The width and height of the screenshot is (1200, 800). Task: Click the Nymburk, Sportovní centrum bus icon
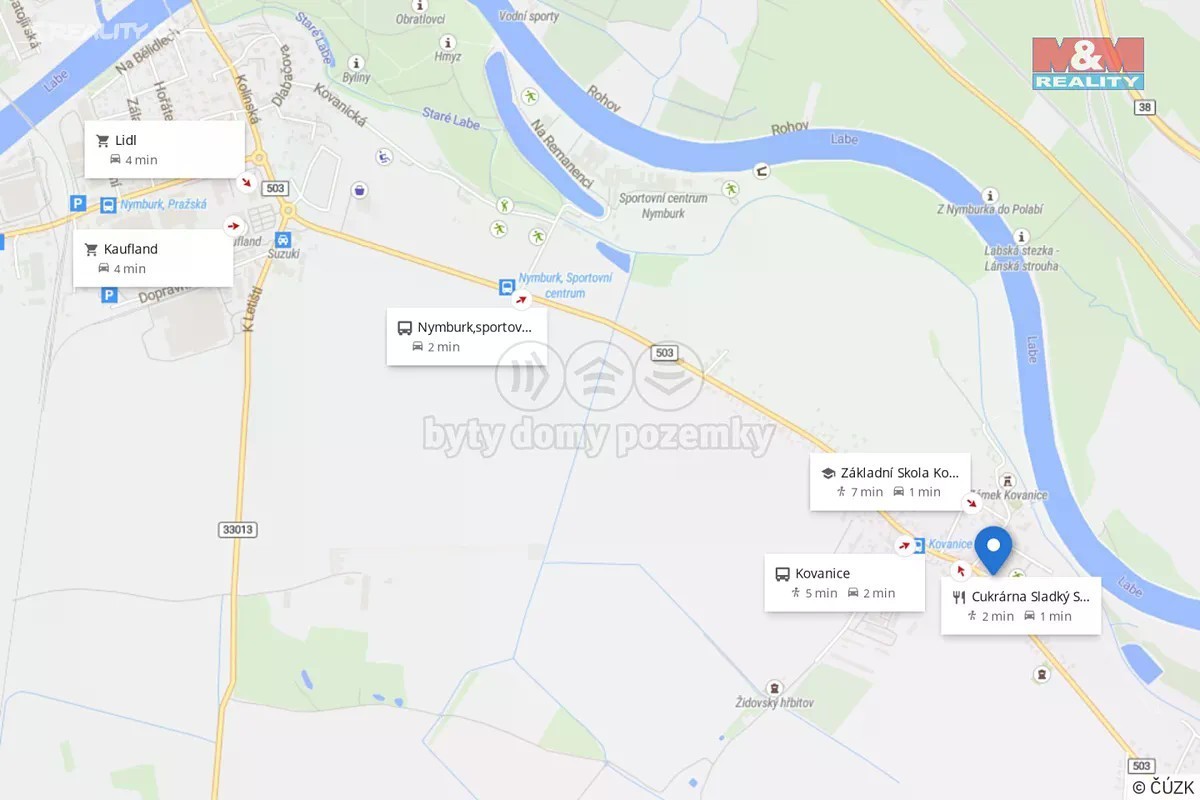click(x=506, y=286)
